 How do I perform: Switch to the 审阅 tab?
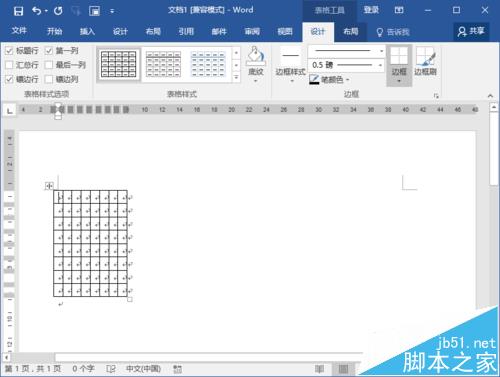(252, 32)
